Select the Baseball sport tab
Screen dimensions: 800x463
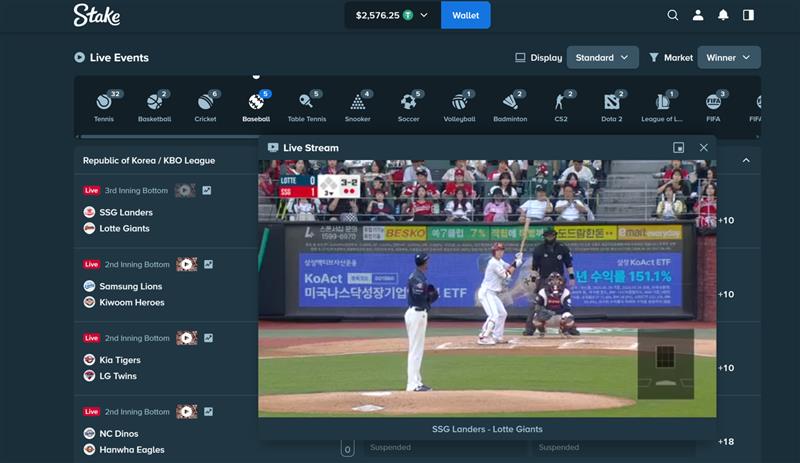pyautogui.click(x=256, y=106)
